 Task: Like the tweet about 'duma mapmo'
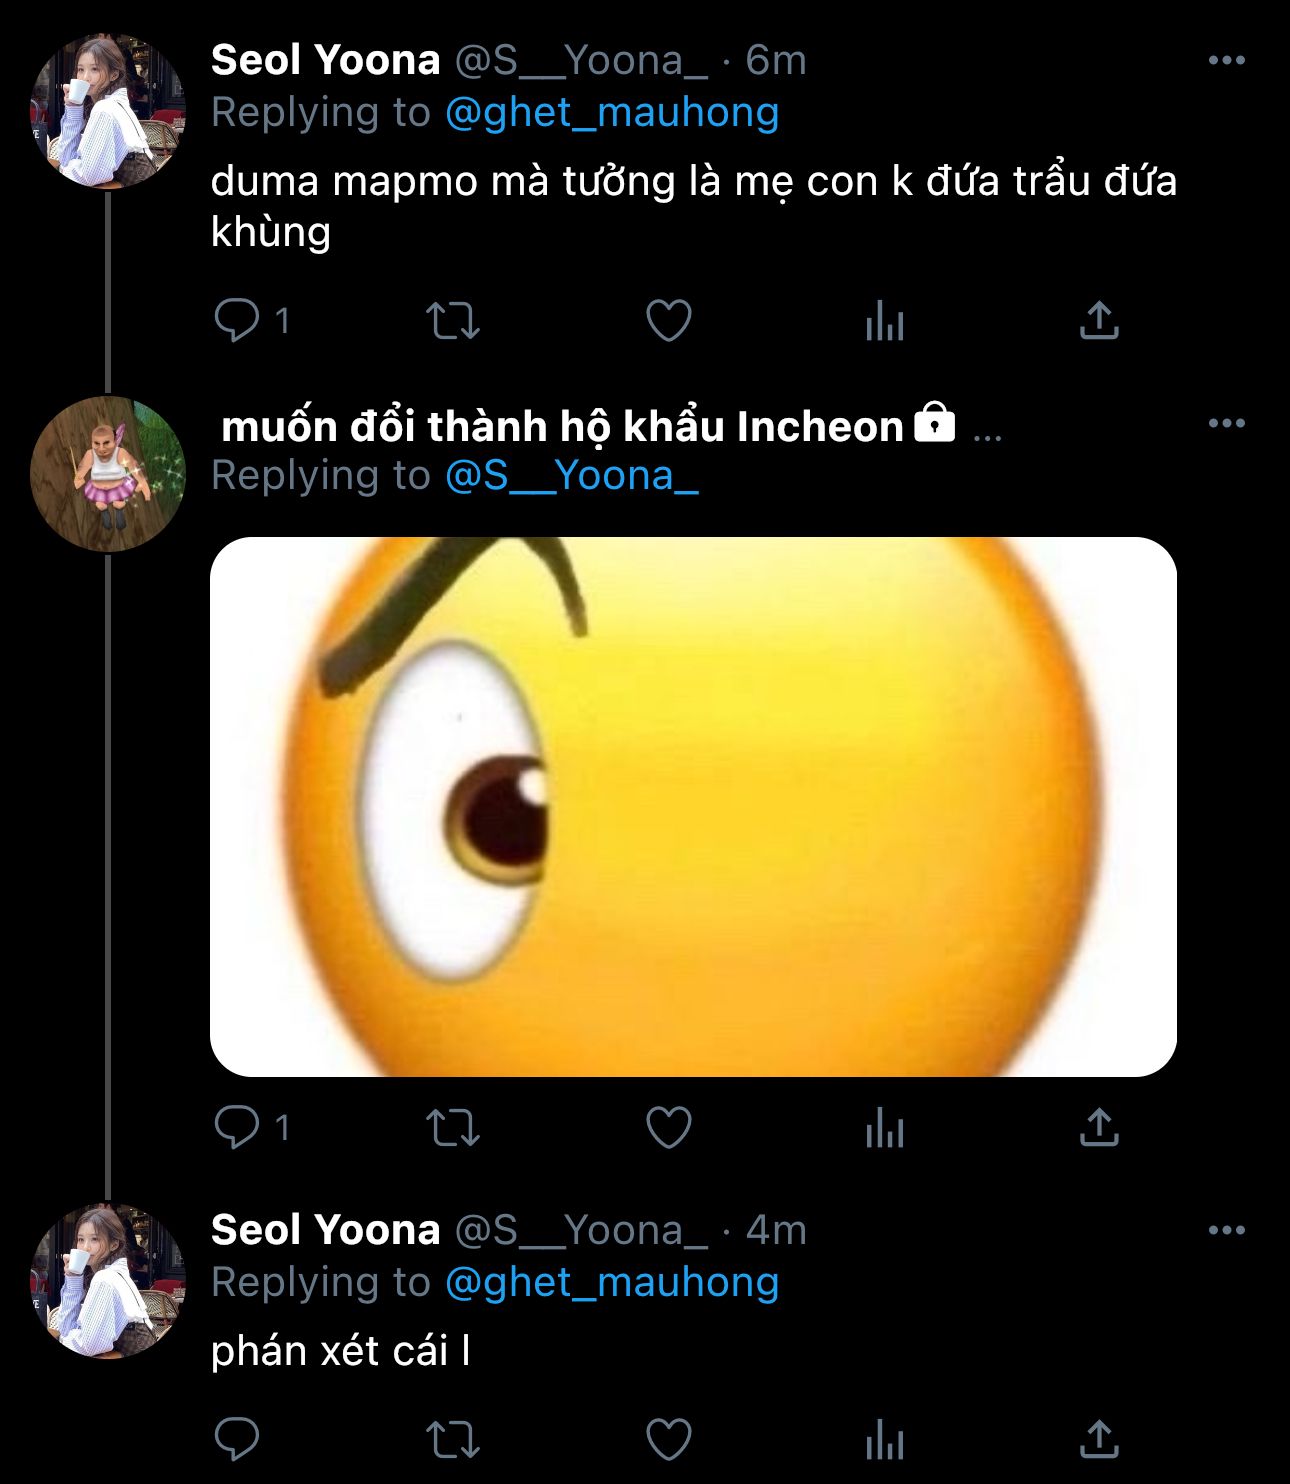669,321
